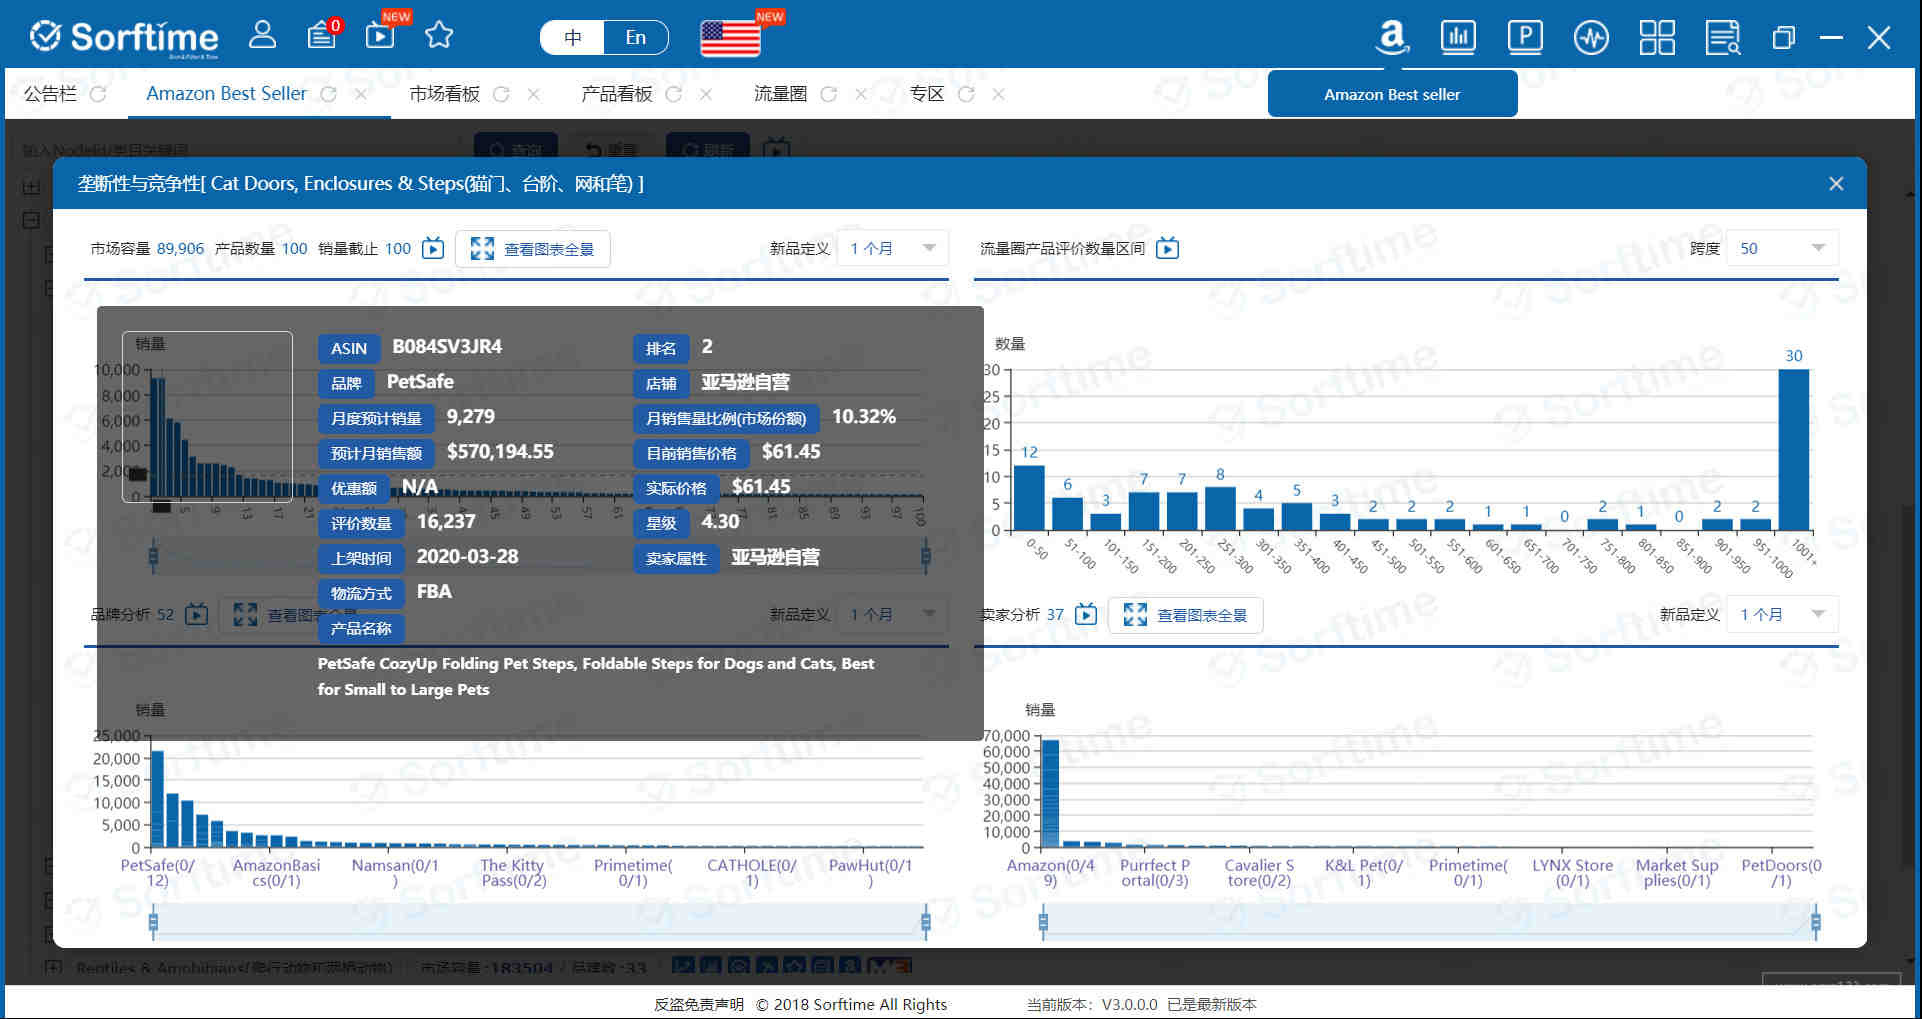Open the user account icon
The image size is (1922, 1019).
[x=262, y=36]
